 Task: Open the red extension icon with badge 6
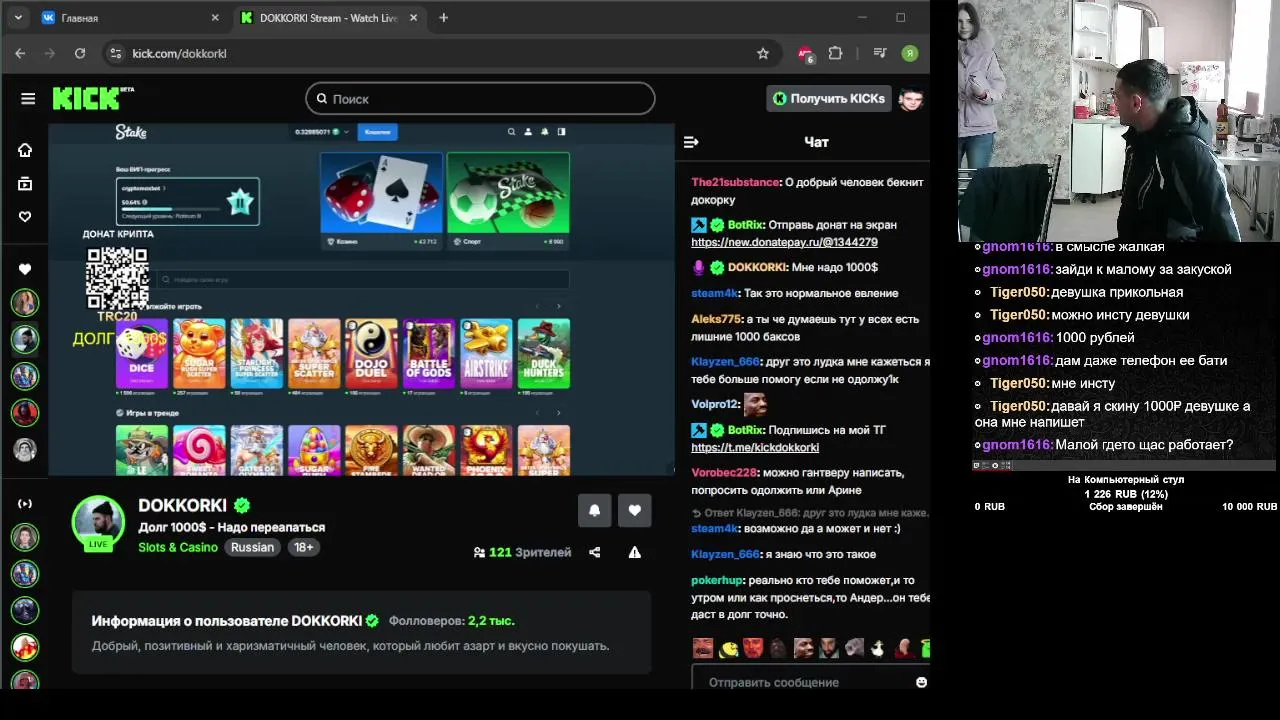805,54
